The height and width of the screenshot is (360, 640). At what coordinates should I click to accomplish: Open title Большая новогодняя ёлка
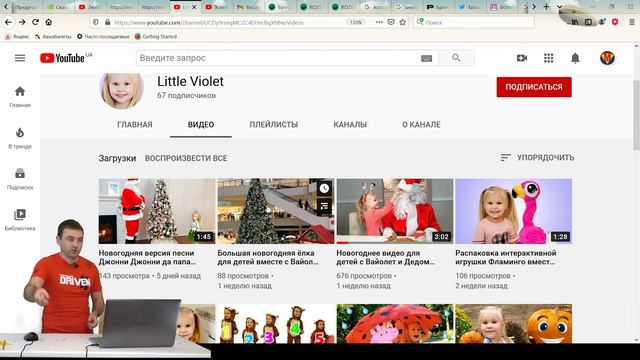(268, 258)
